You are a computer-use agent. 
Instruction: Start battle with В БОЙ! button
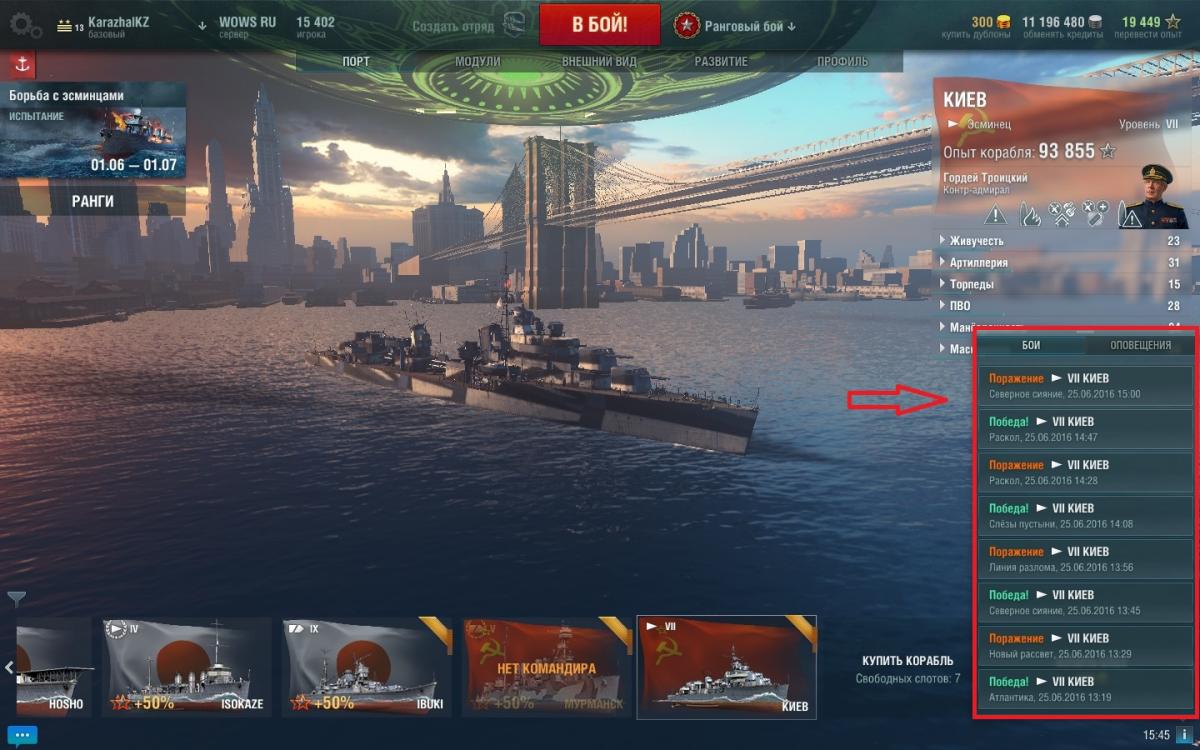(x=600, y=25)
